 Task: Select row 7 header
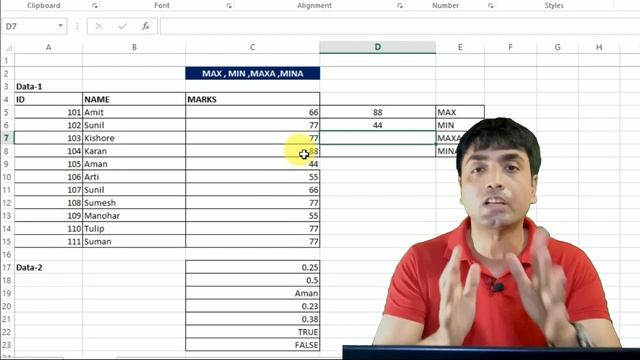click(x=7, y=138)
